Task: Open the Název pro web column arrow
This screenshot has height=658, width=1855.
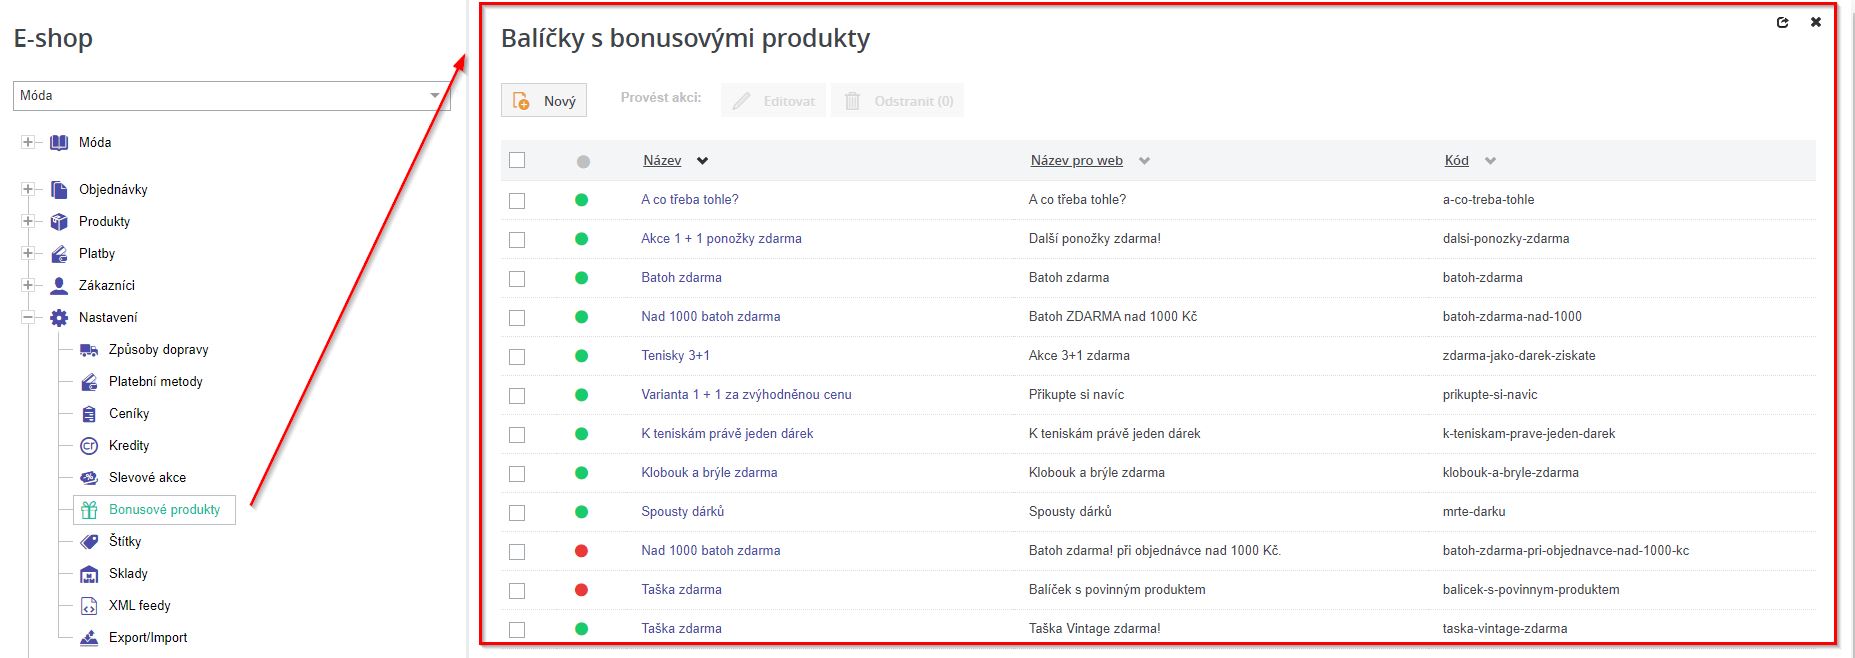Action: pyautogui.click(x=1144, y=161)
